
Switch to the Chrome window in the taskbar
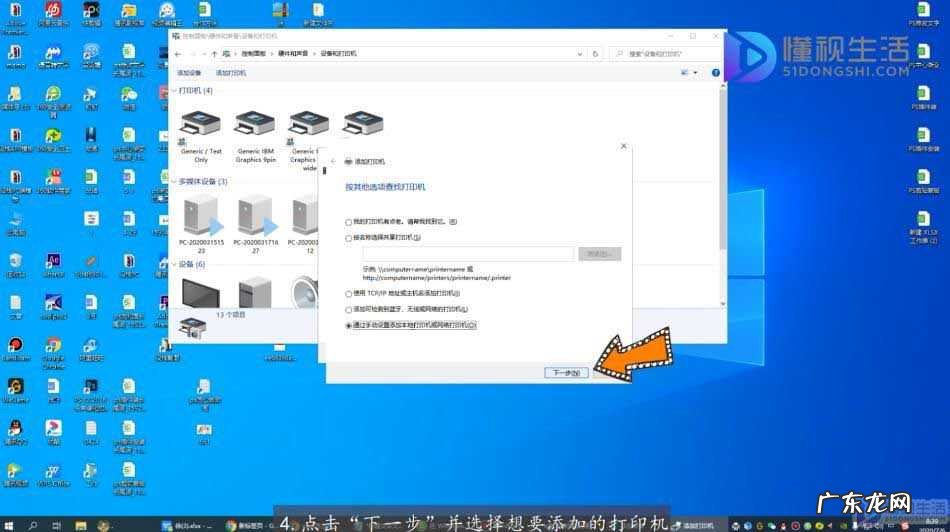coord(250,525)
